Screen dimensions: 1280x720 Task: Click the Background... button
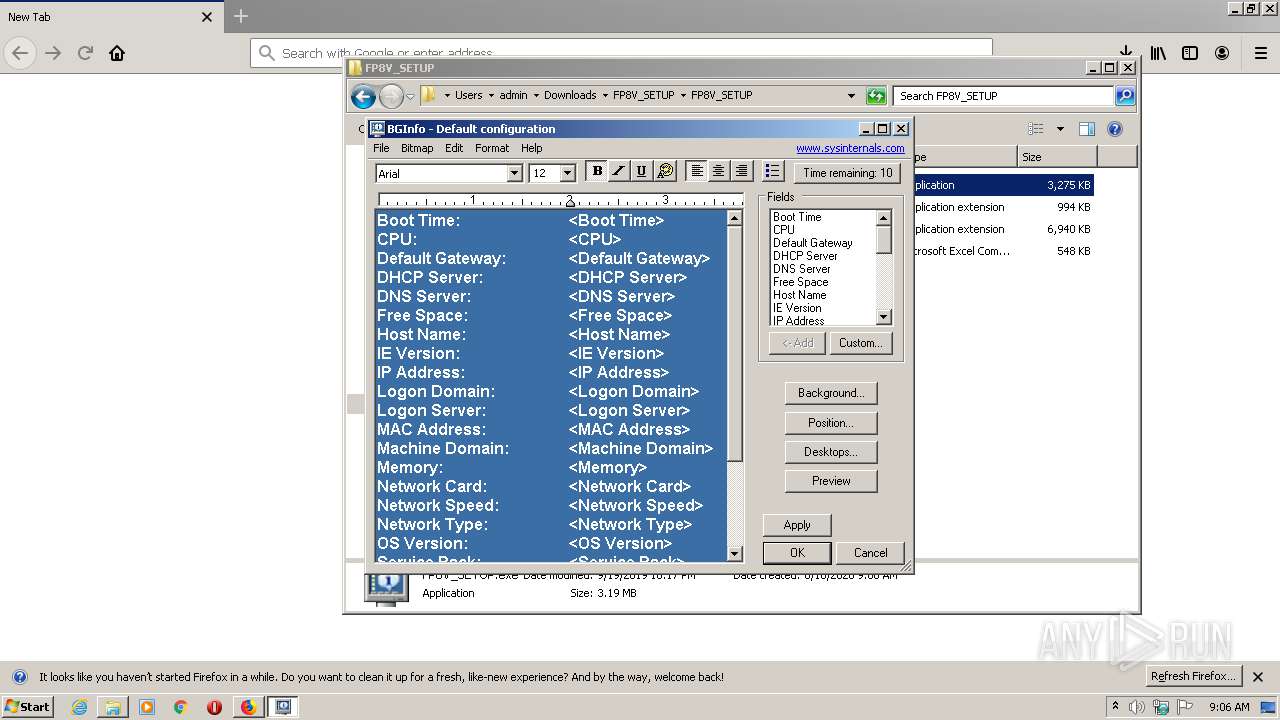click(831, 393)
